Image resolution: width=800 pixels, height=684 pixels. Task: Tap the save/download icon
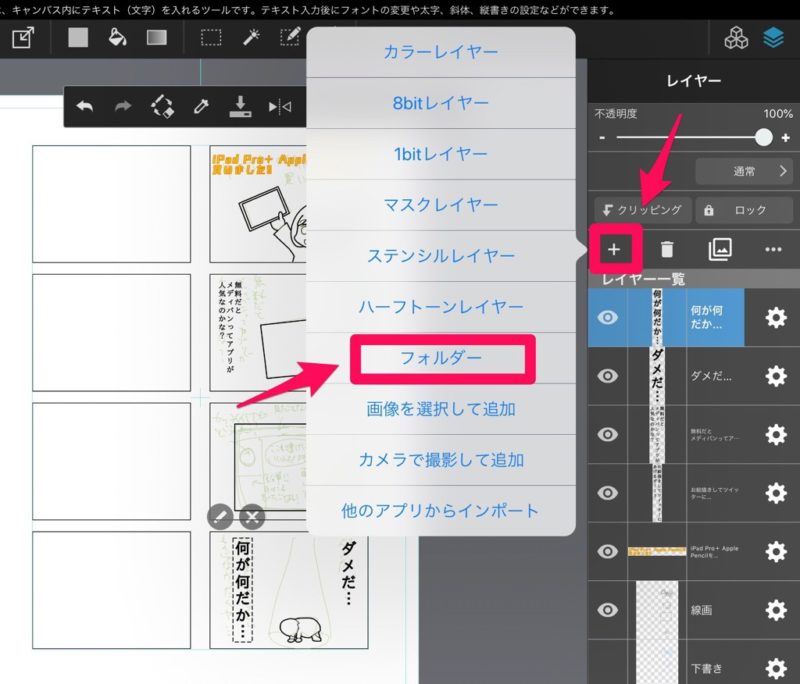pos(240,107)
